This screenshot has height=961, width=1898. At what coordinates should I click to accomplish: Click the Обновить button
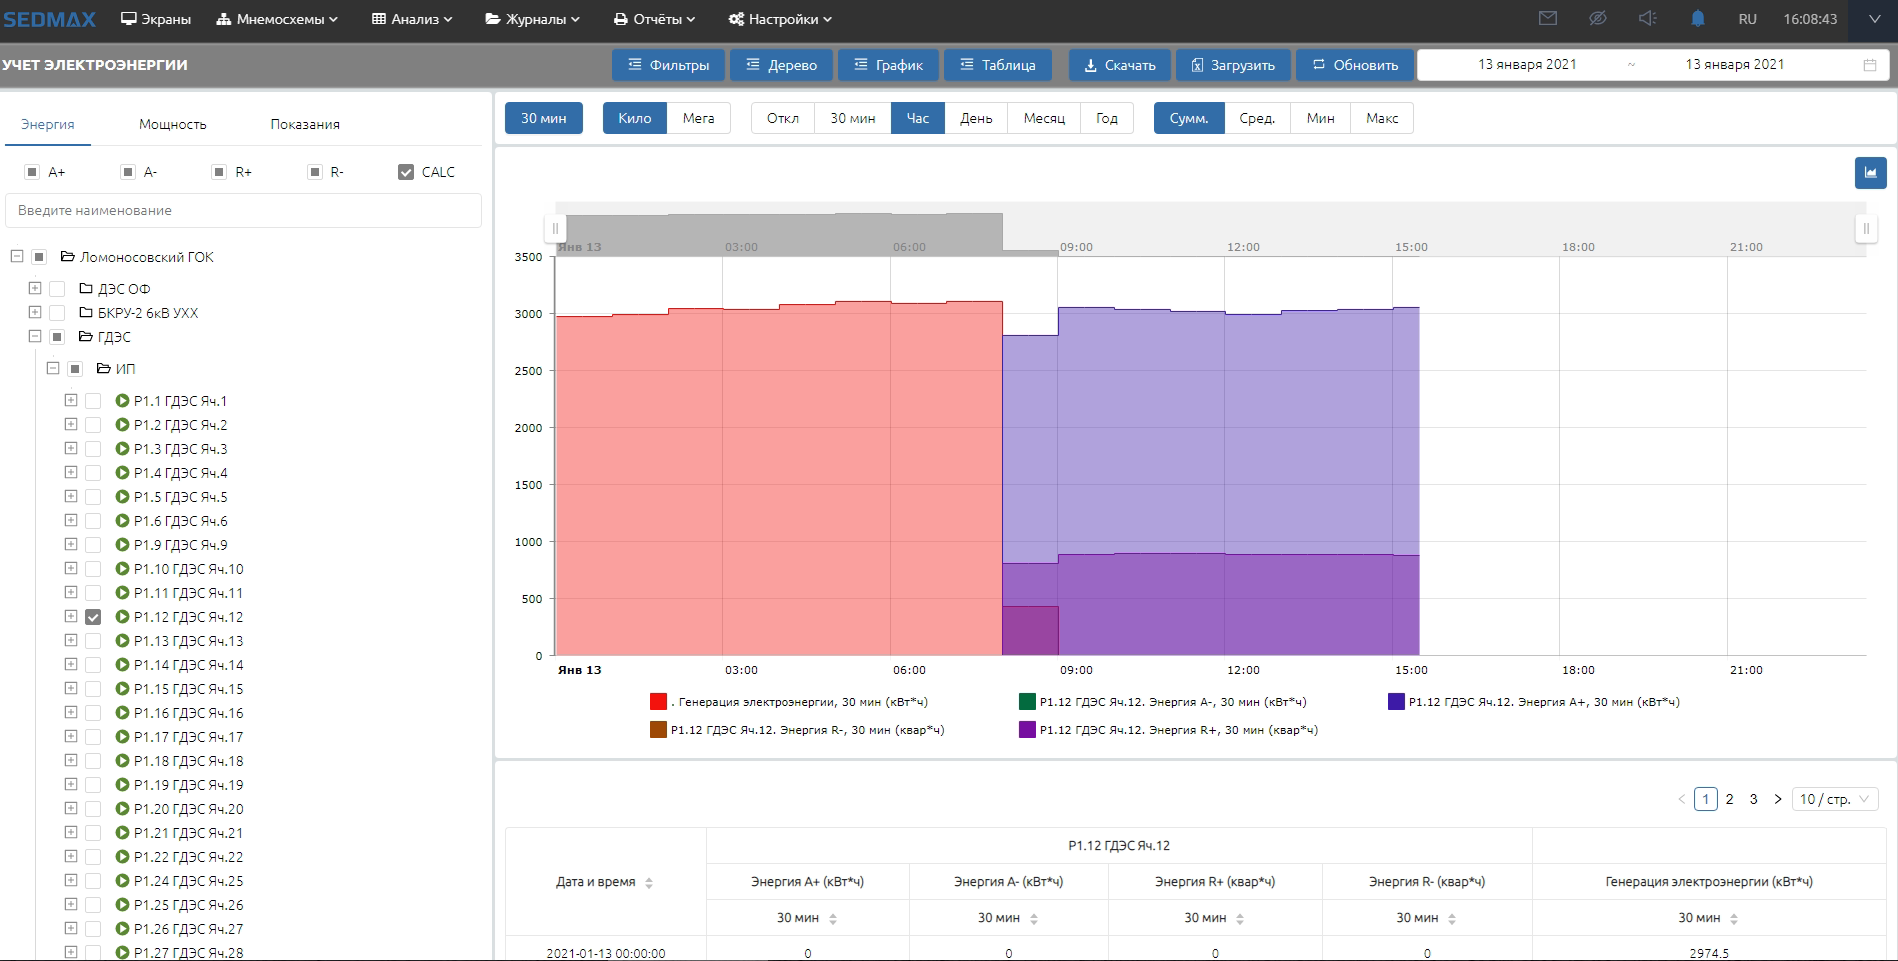[x=1355, y=65]
